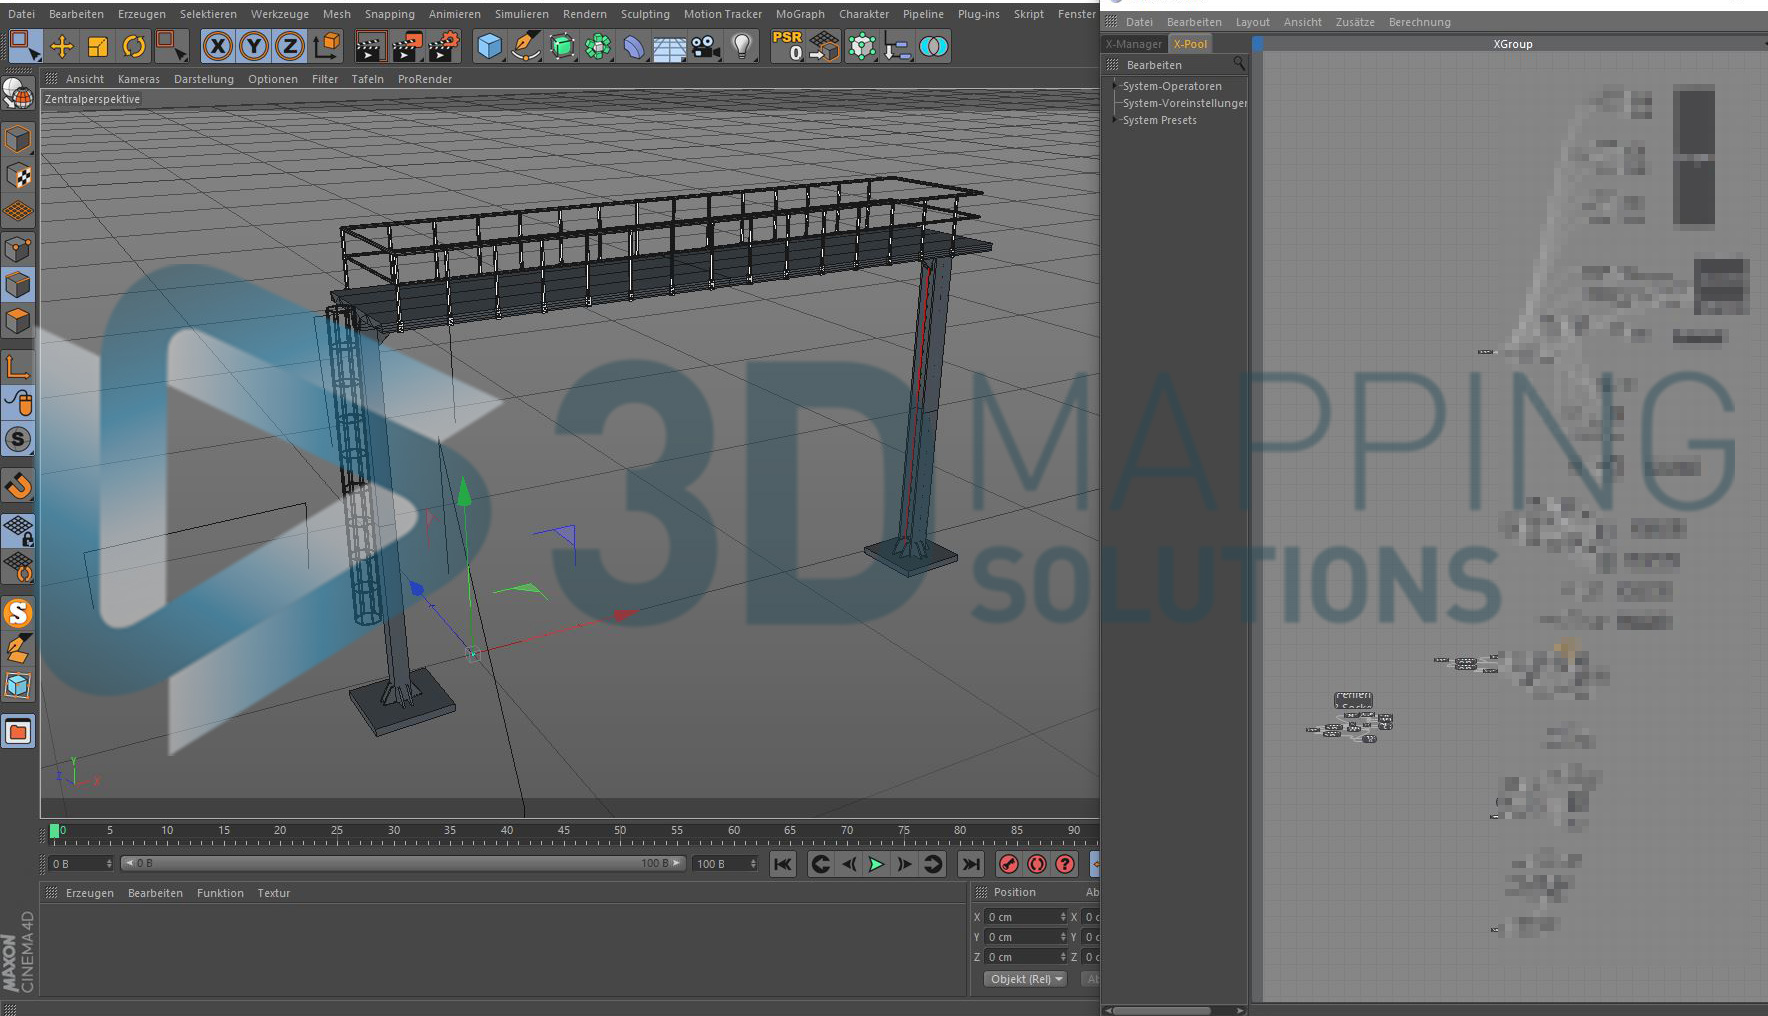Toggle the Z axis lock
Screen dimensions: 1768x1016
[x=290, y=46]
